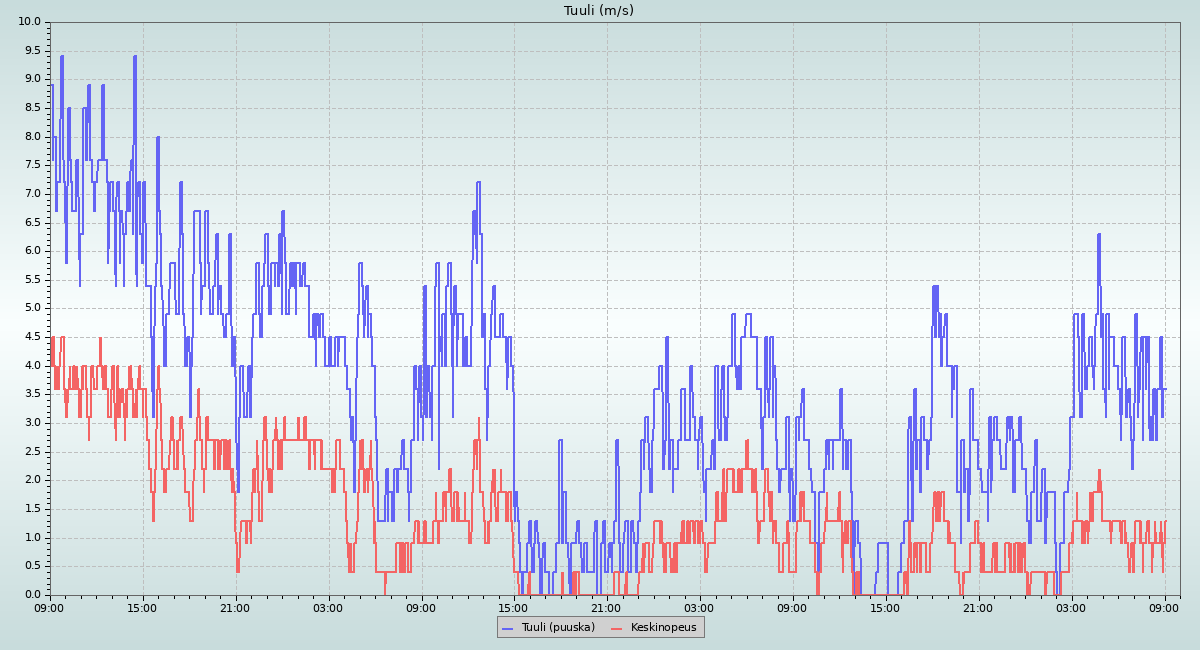The height and width of the screenshot is (650, 1200).
Task: Click the 2.5 y-axis tick label
Action: point(33,451)
